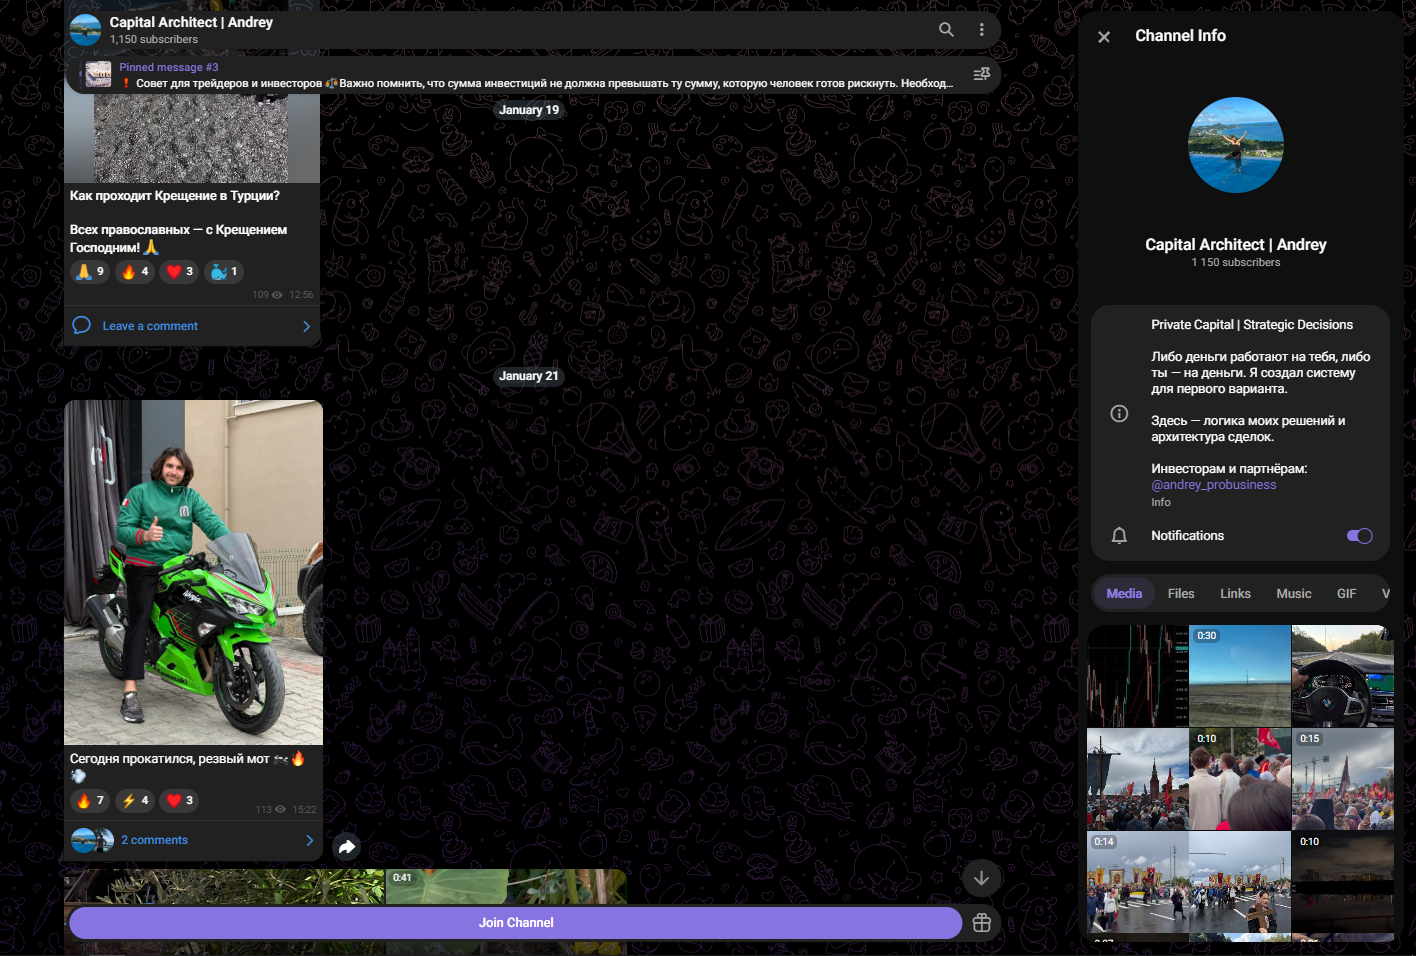Play the 0:15 video thumbnail in media grid
The image size is (1416, 956).
pos(1342,779)
